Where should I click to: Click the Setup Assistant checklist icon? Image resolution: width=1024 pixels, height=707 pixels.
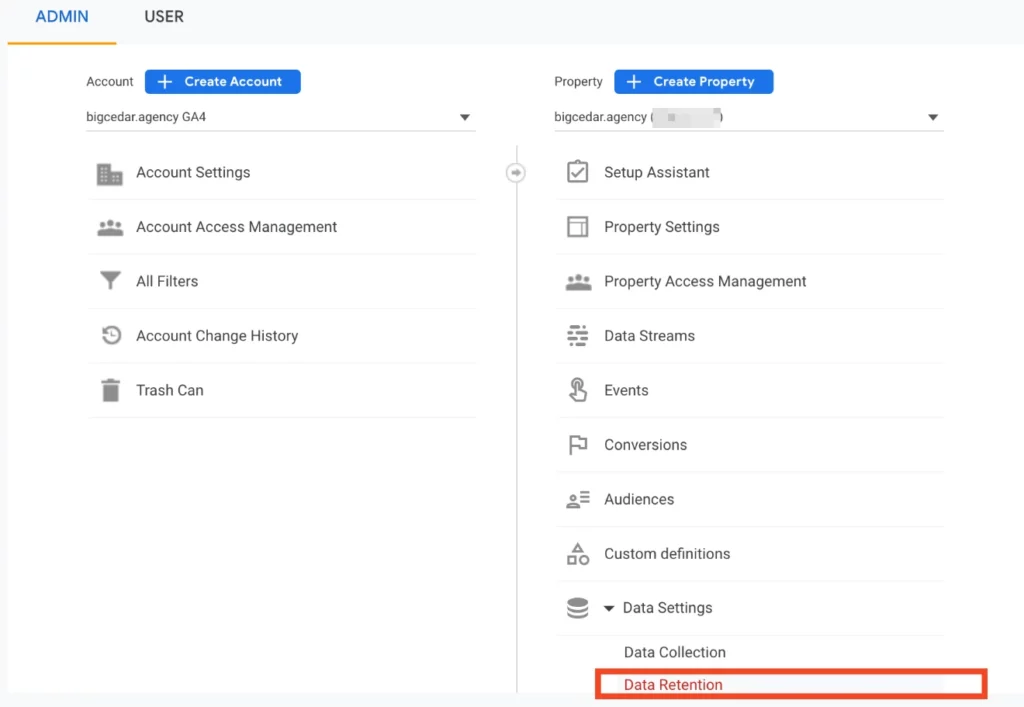click(x=577, y=172)
